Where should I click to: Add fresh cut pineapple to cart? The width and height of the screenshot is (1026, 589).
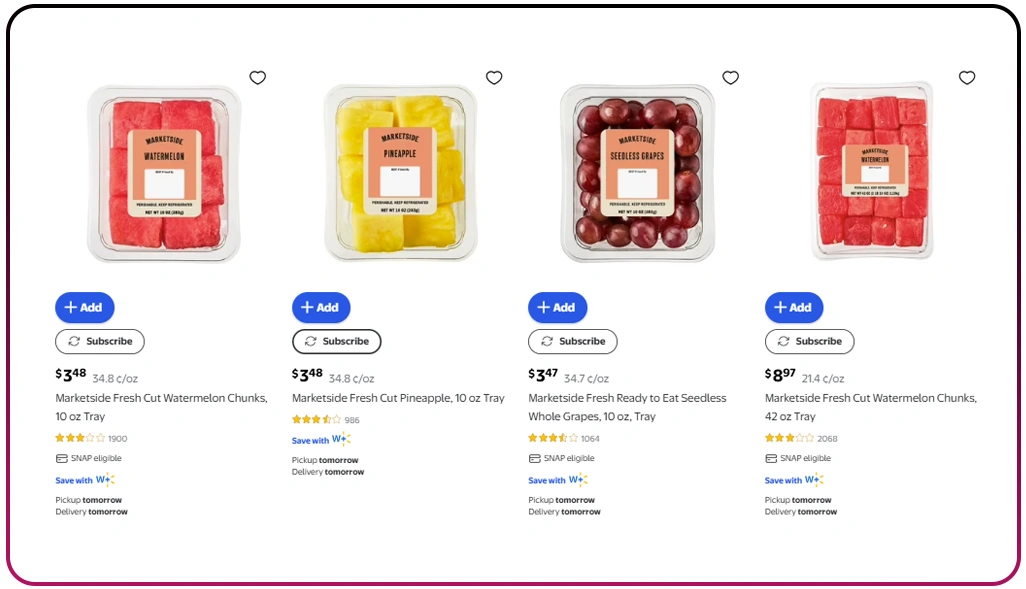pos(321,307)
